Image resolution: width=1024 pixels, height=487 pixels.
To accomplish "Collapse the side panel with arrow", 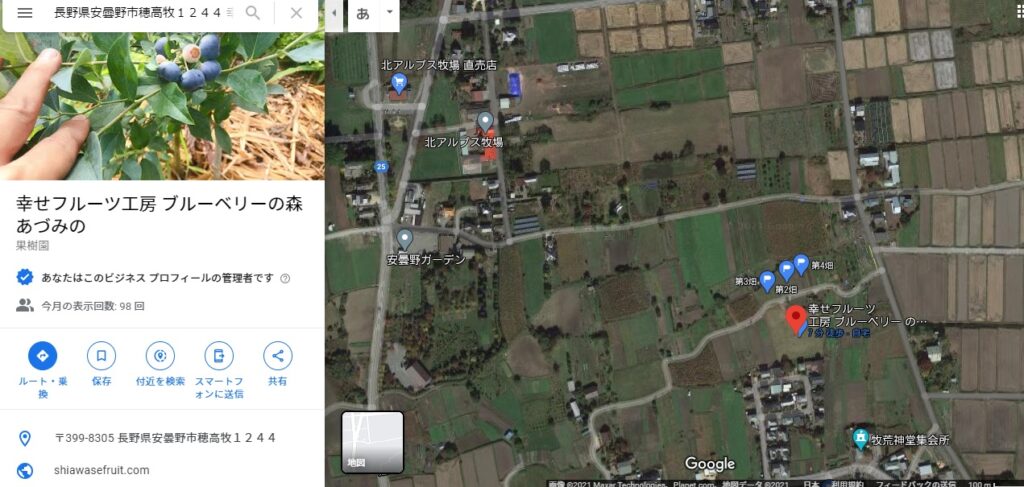I will (334, 13).
